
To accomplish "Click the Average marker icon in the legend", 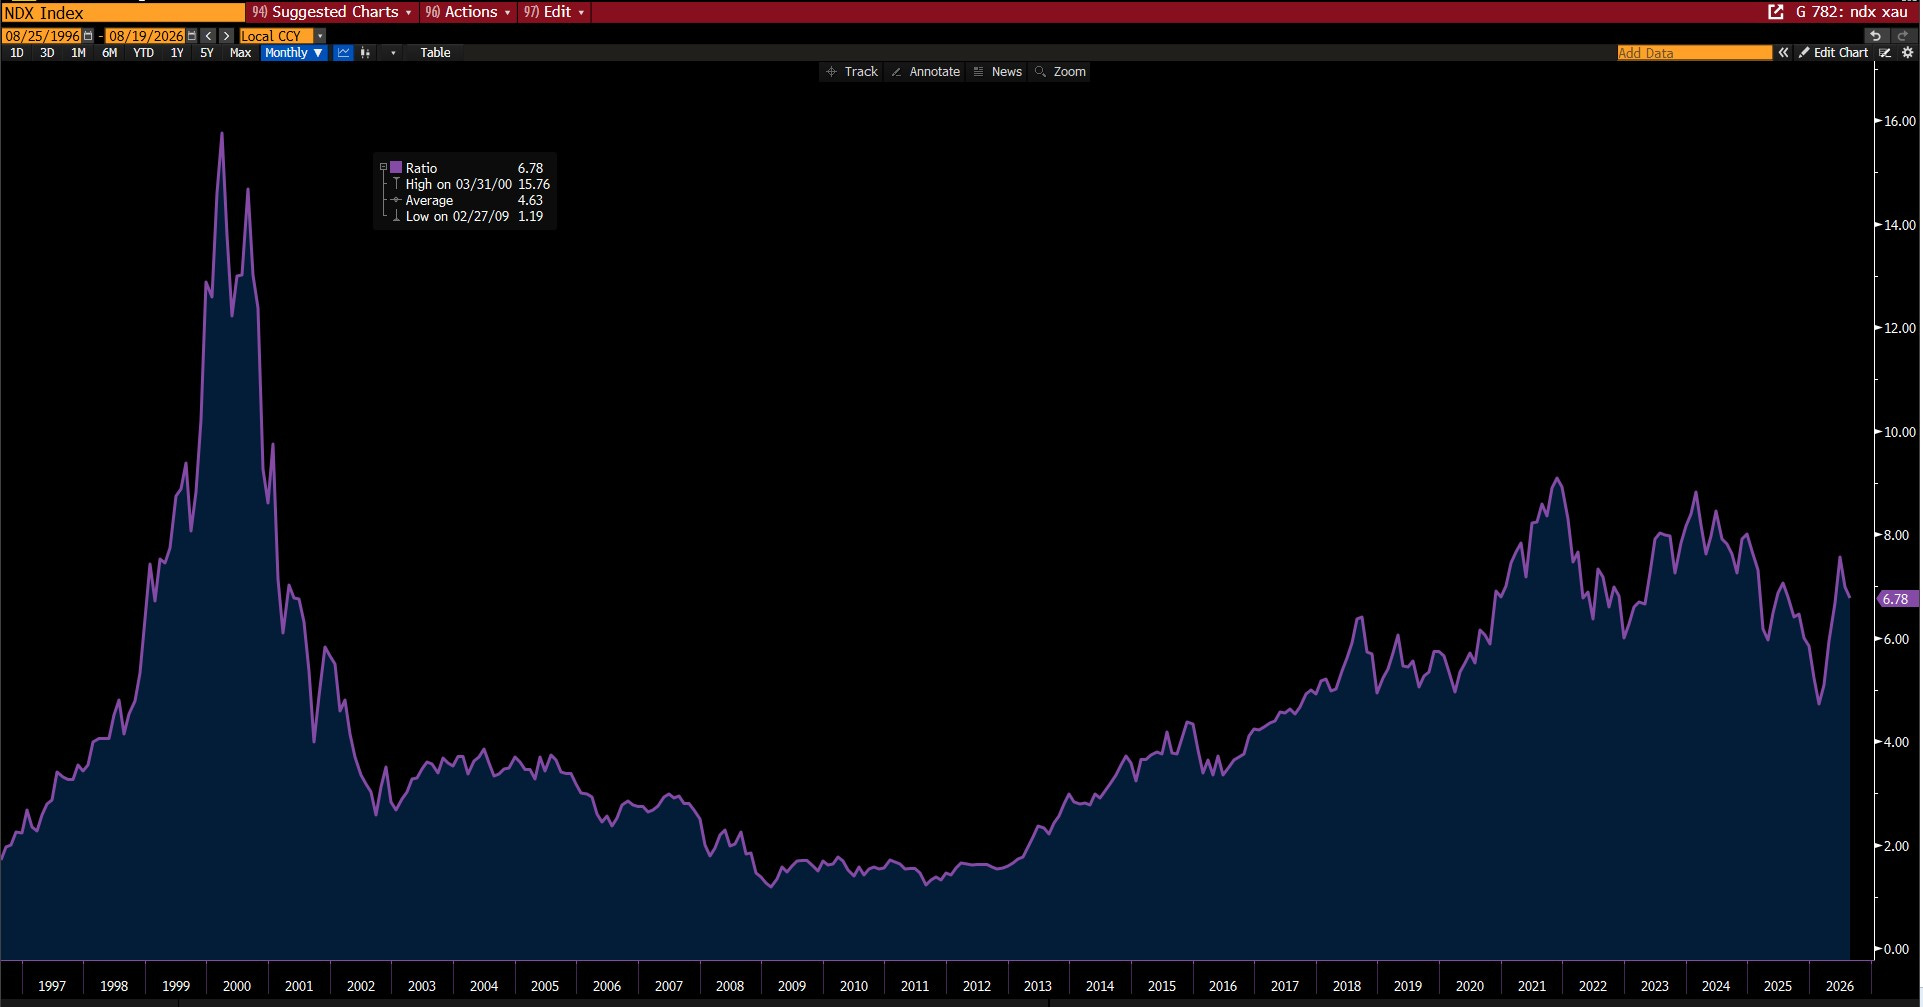I will pyautogui.click(x=396, y=200).
